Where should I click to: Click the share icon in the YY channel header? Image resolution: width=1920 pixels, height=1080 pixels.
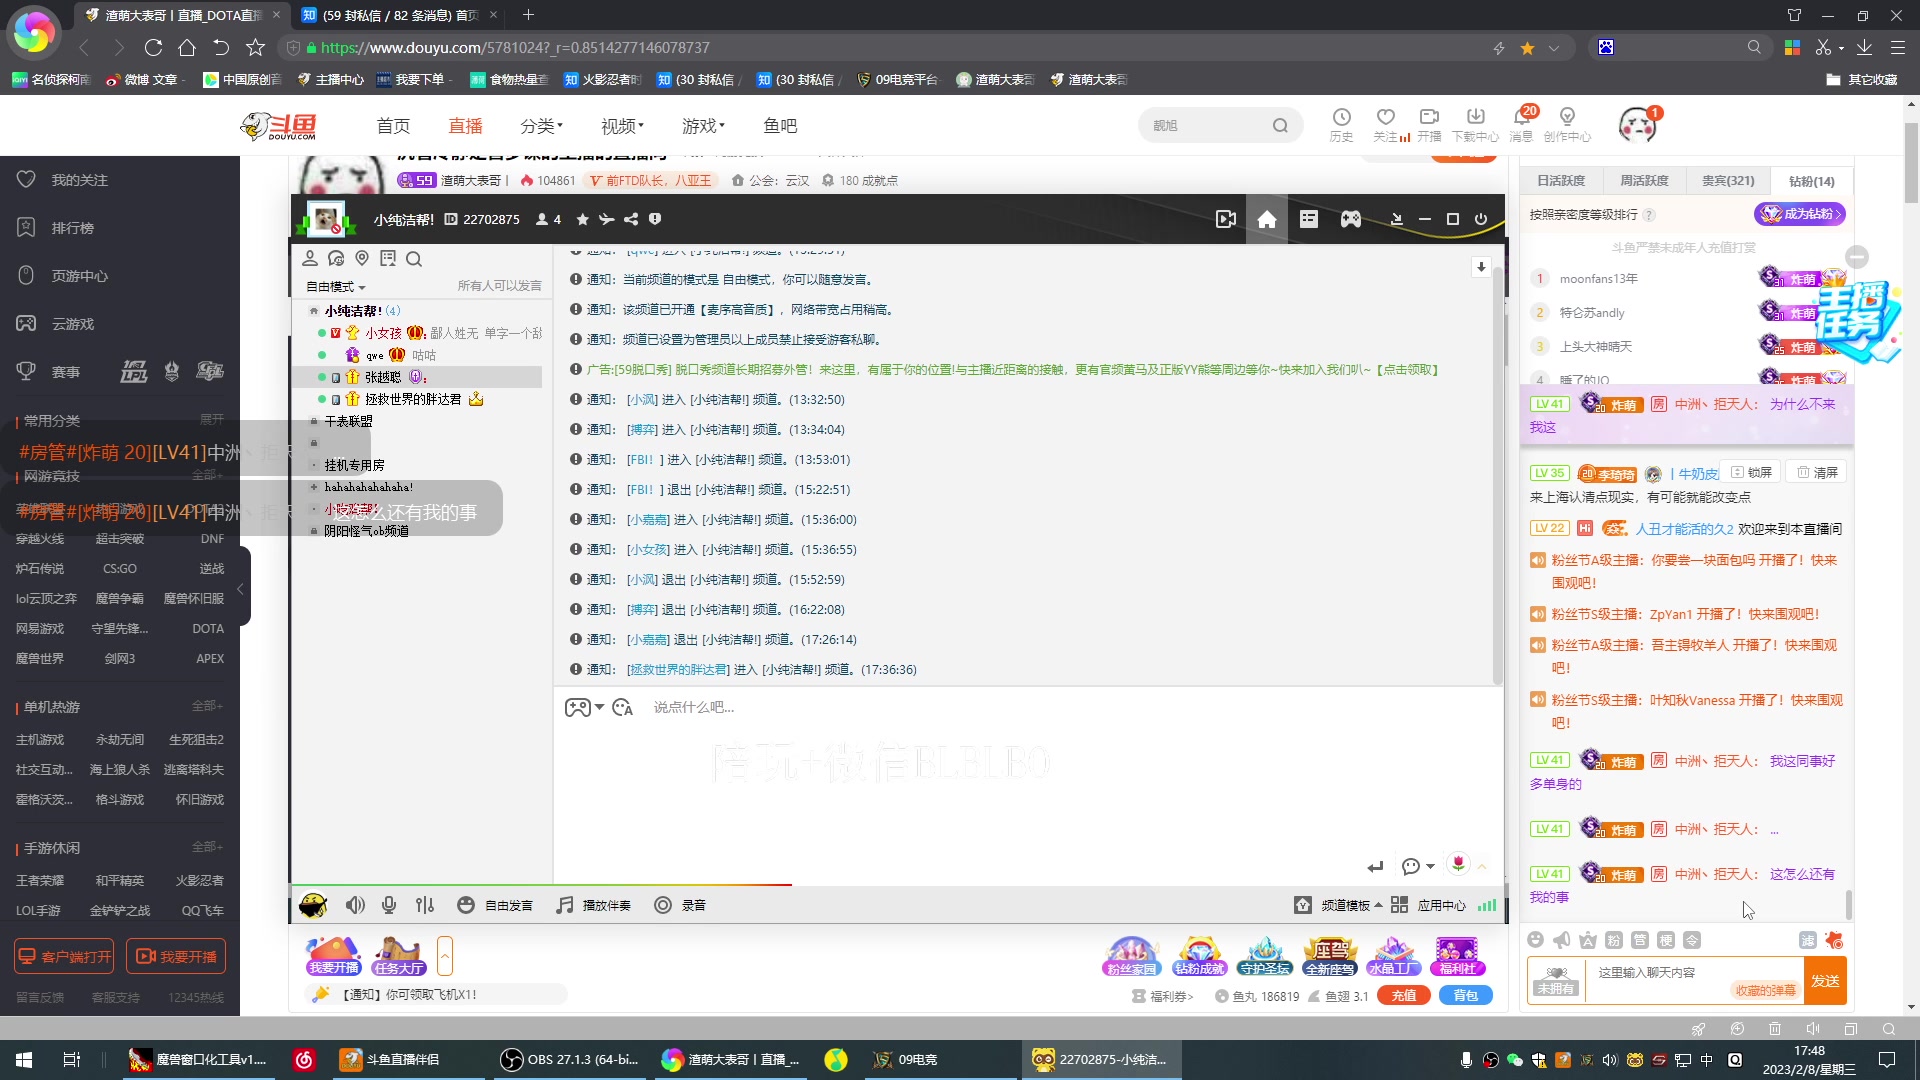click(x=631, y=219)
